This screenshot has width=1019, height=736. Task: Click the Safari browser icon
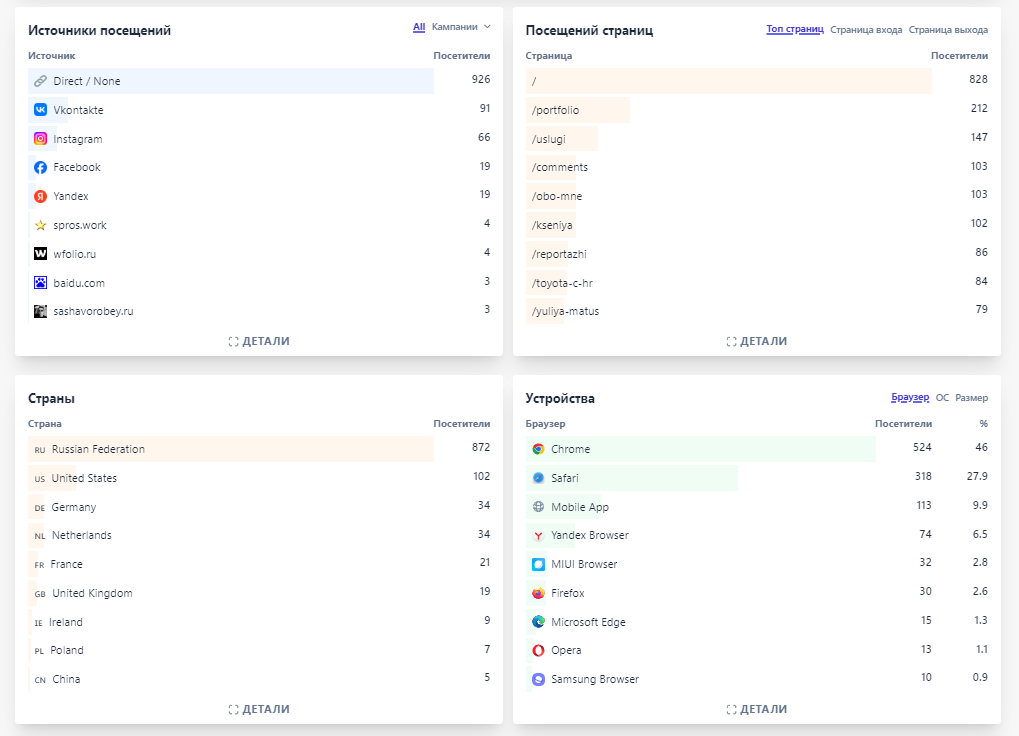point(538,479)
